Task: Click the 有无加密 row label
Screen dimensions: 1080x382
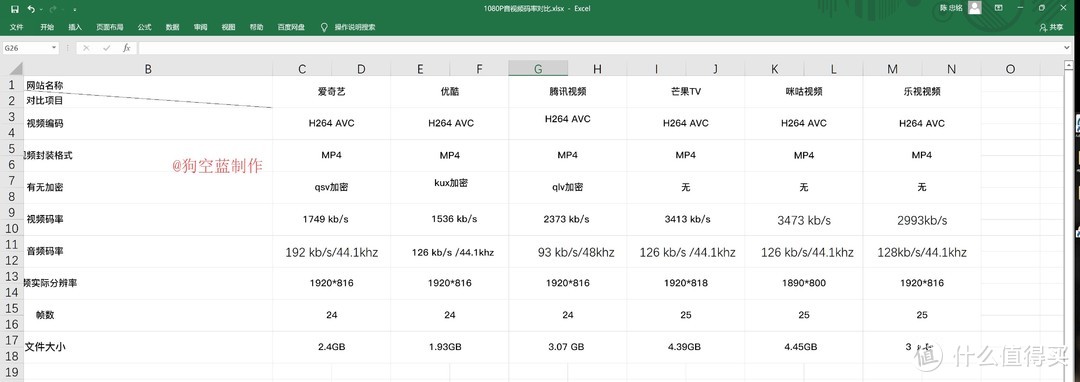Action: [45, 187]
